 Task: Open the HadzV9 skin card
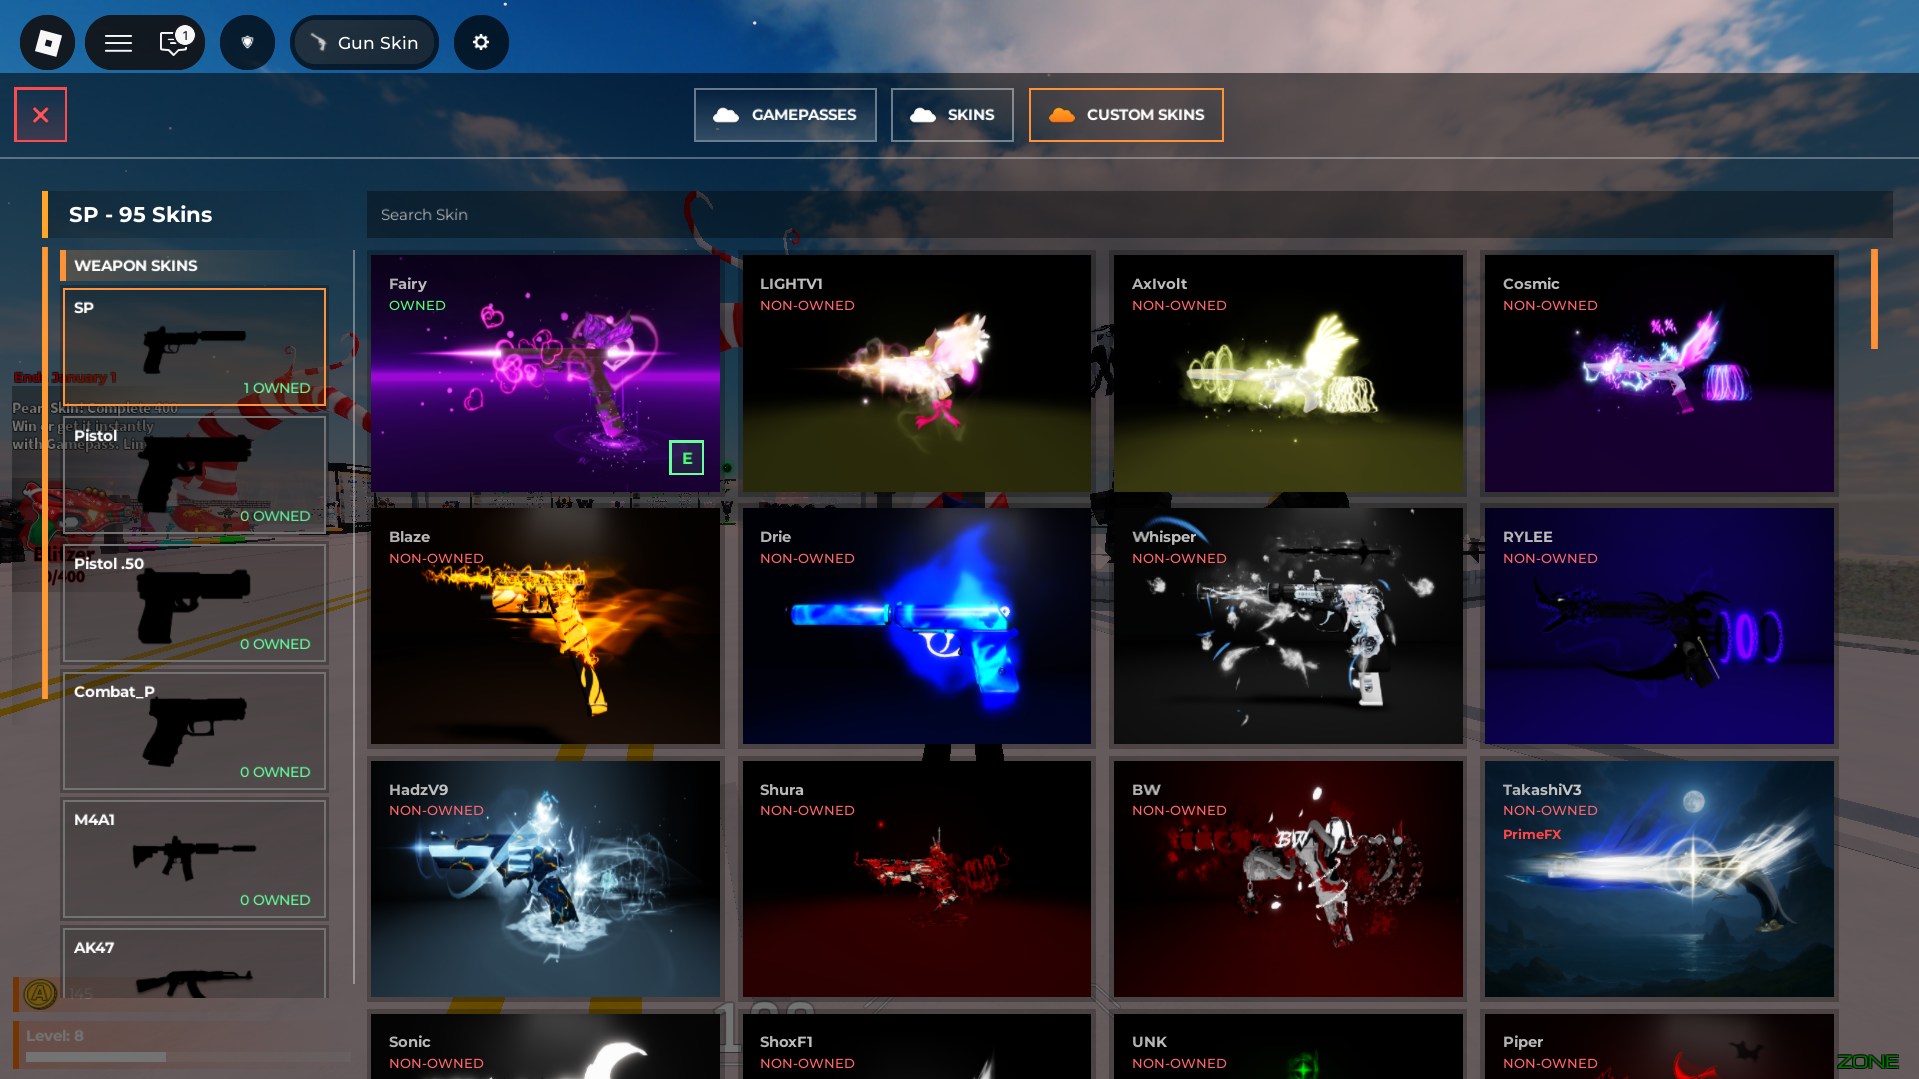click(545, 879)
